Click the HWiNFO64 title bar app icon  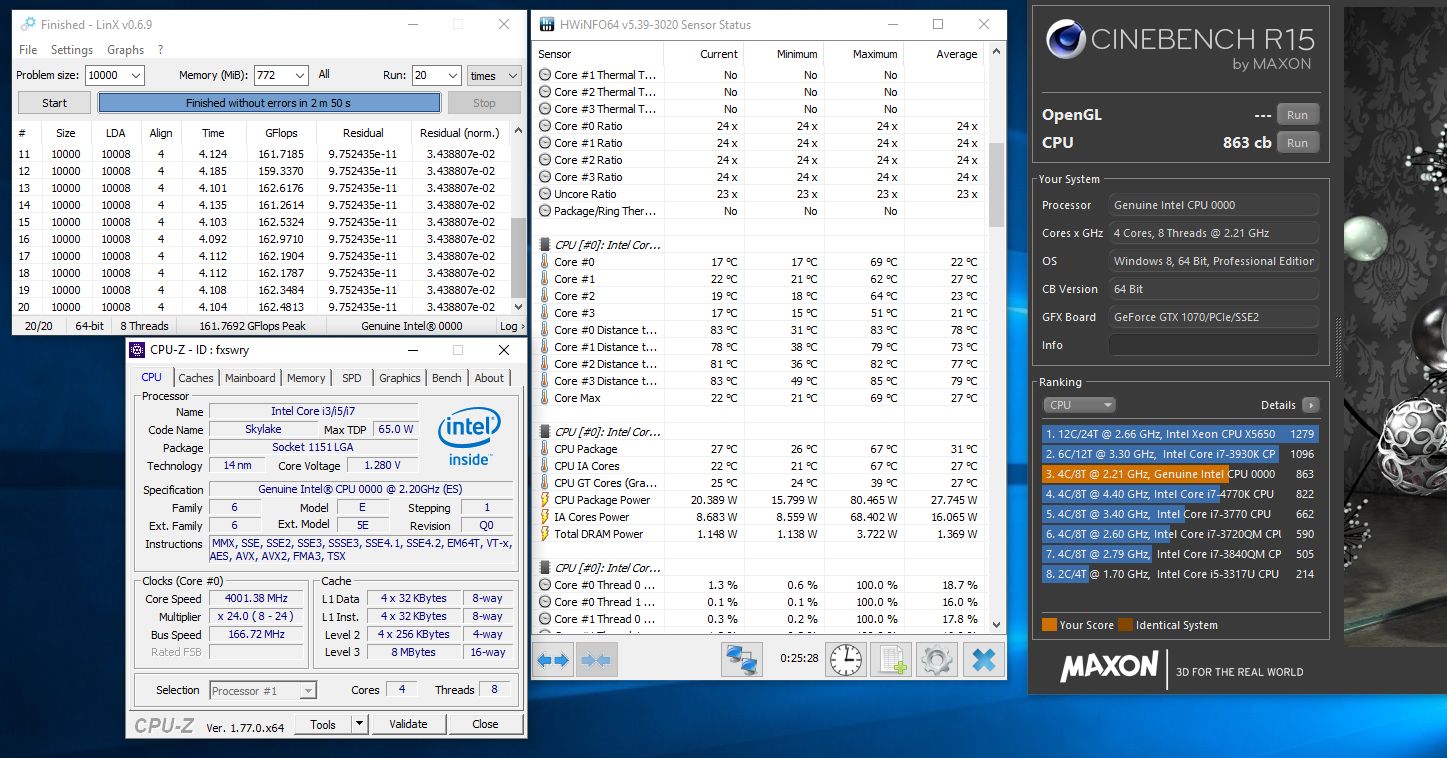546,24
